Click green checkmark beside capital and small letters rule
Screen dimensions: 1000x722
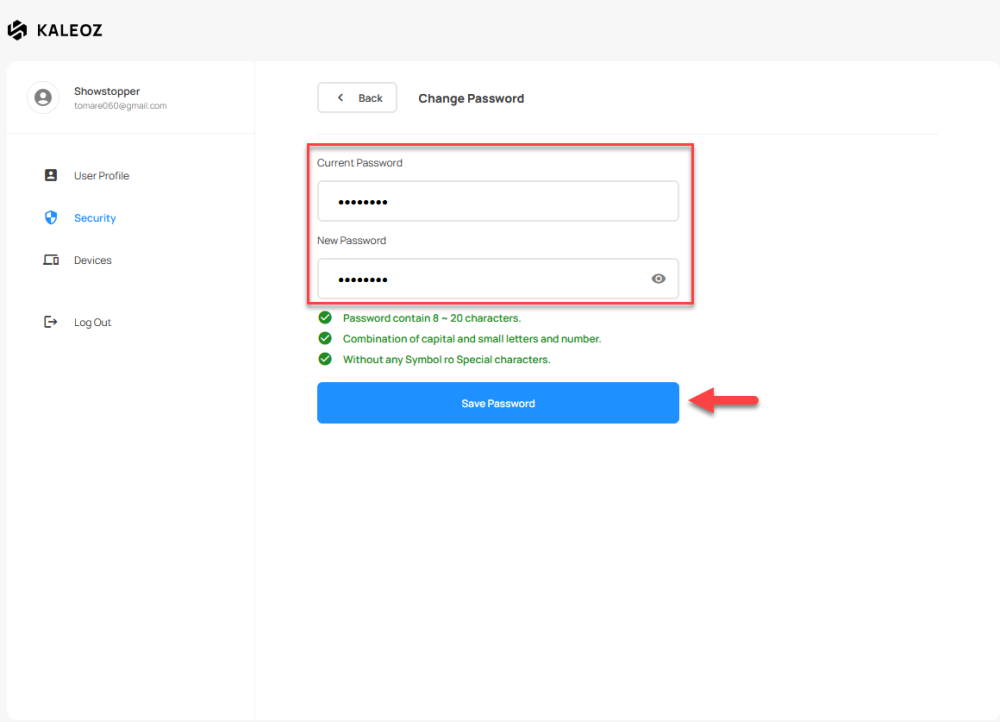[325, 338]
